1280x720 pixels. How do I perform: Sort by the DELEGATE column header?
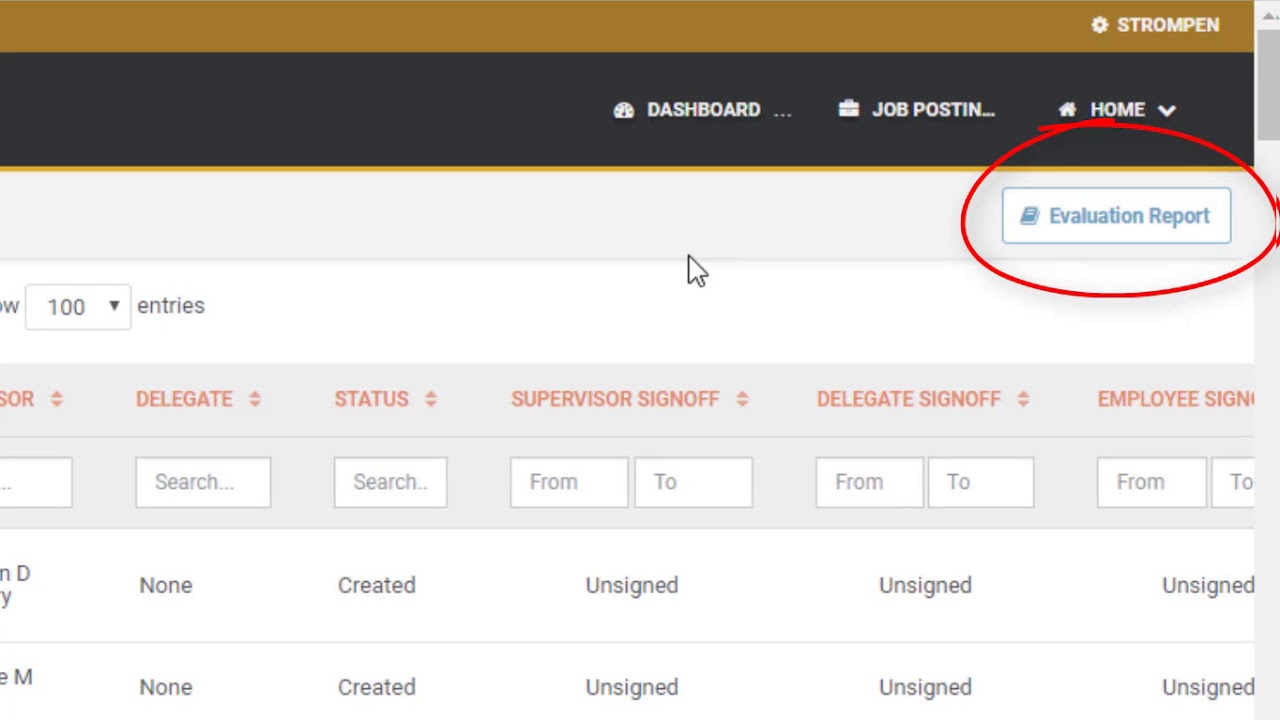coord(184,399)
